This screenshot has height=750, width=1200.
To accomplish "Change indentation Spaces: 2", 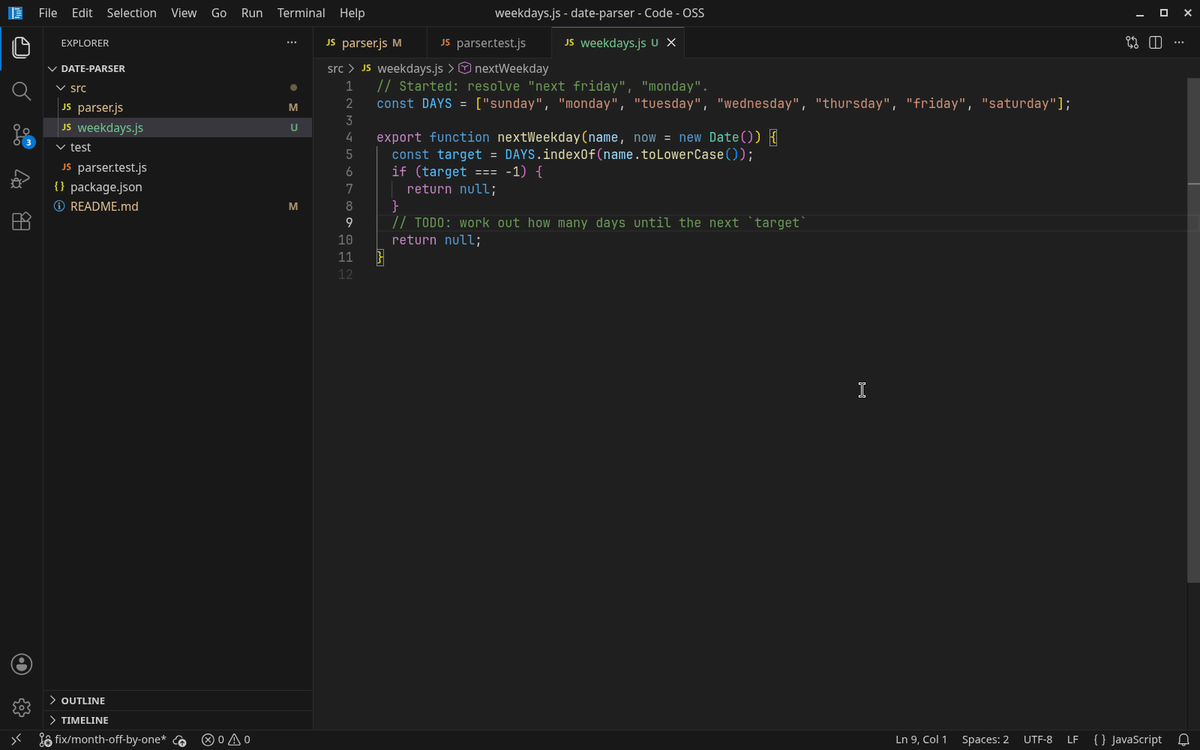I will pyautogui.click(x=985, y=740).
